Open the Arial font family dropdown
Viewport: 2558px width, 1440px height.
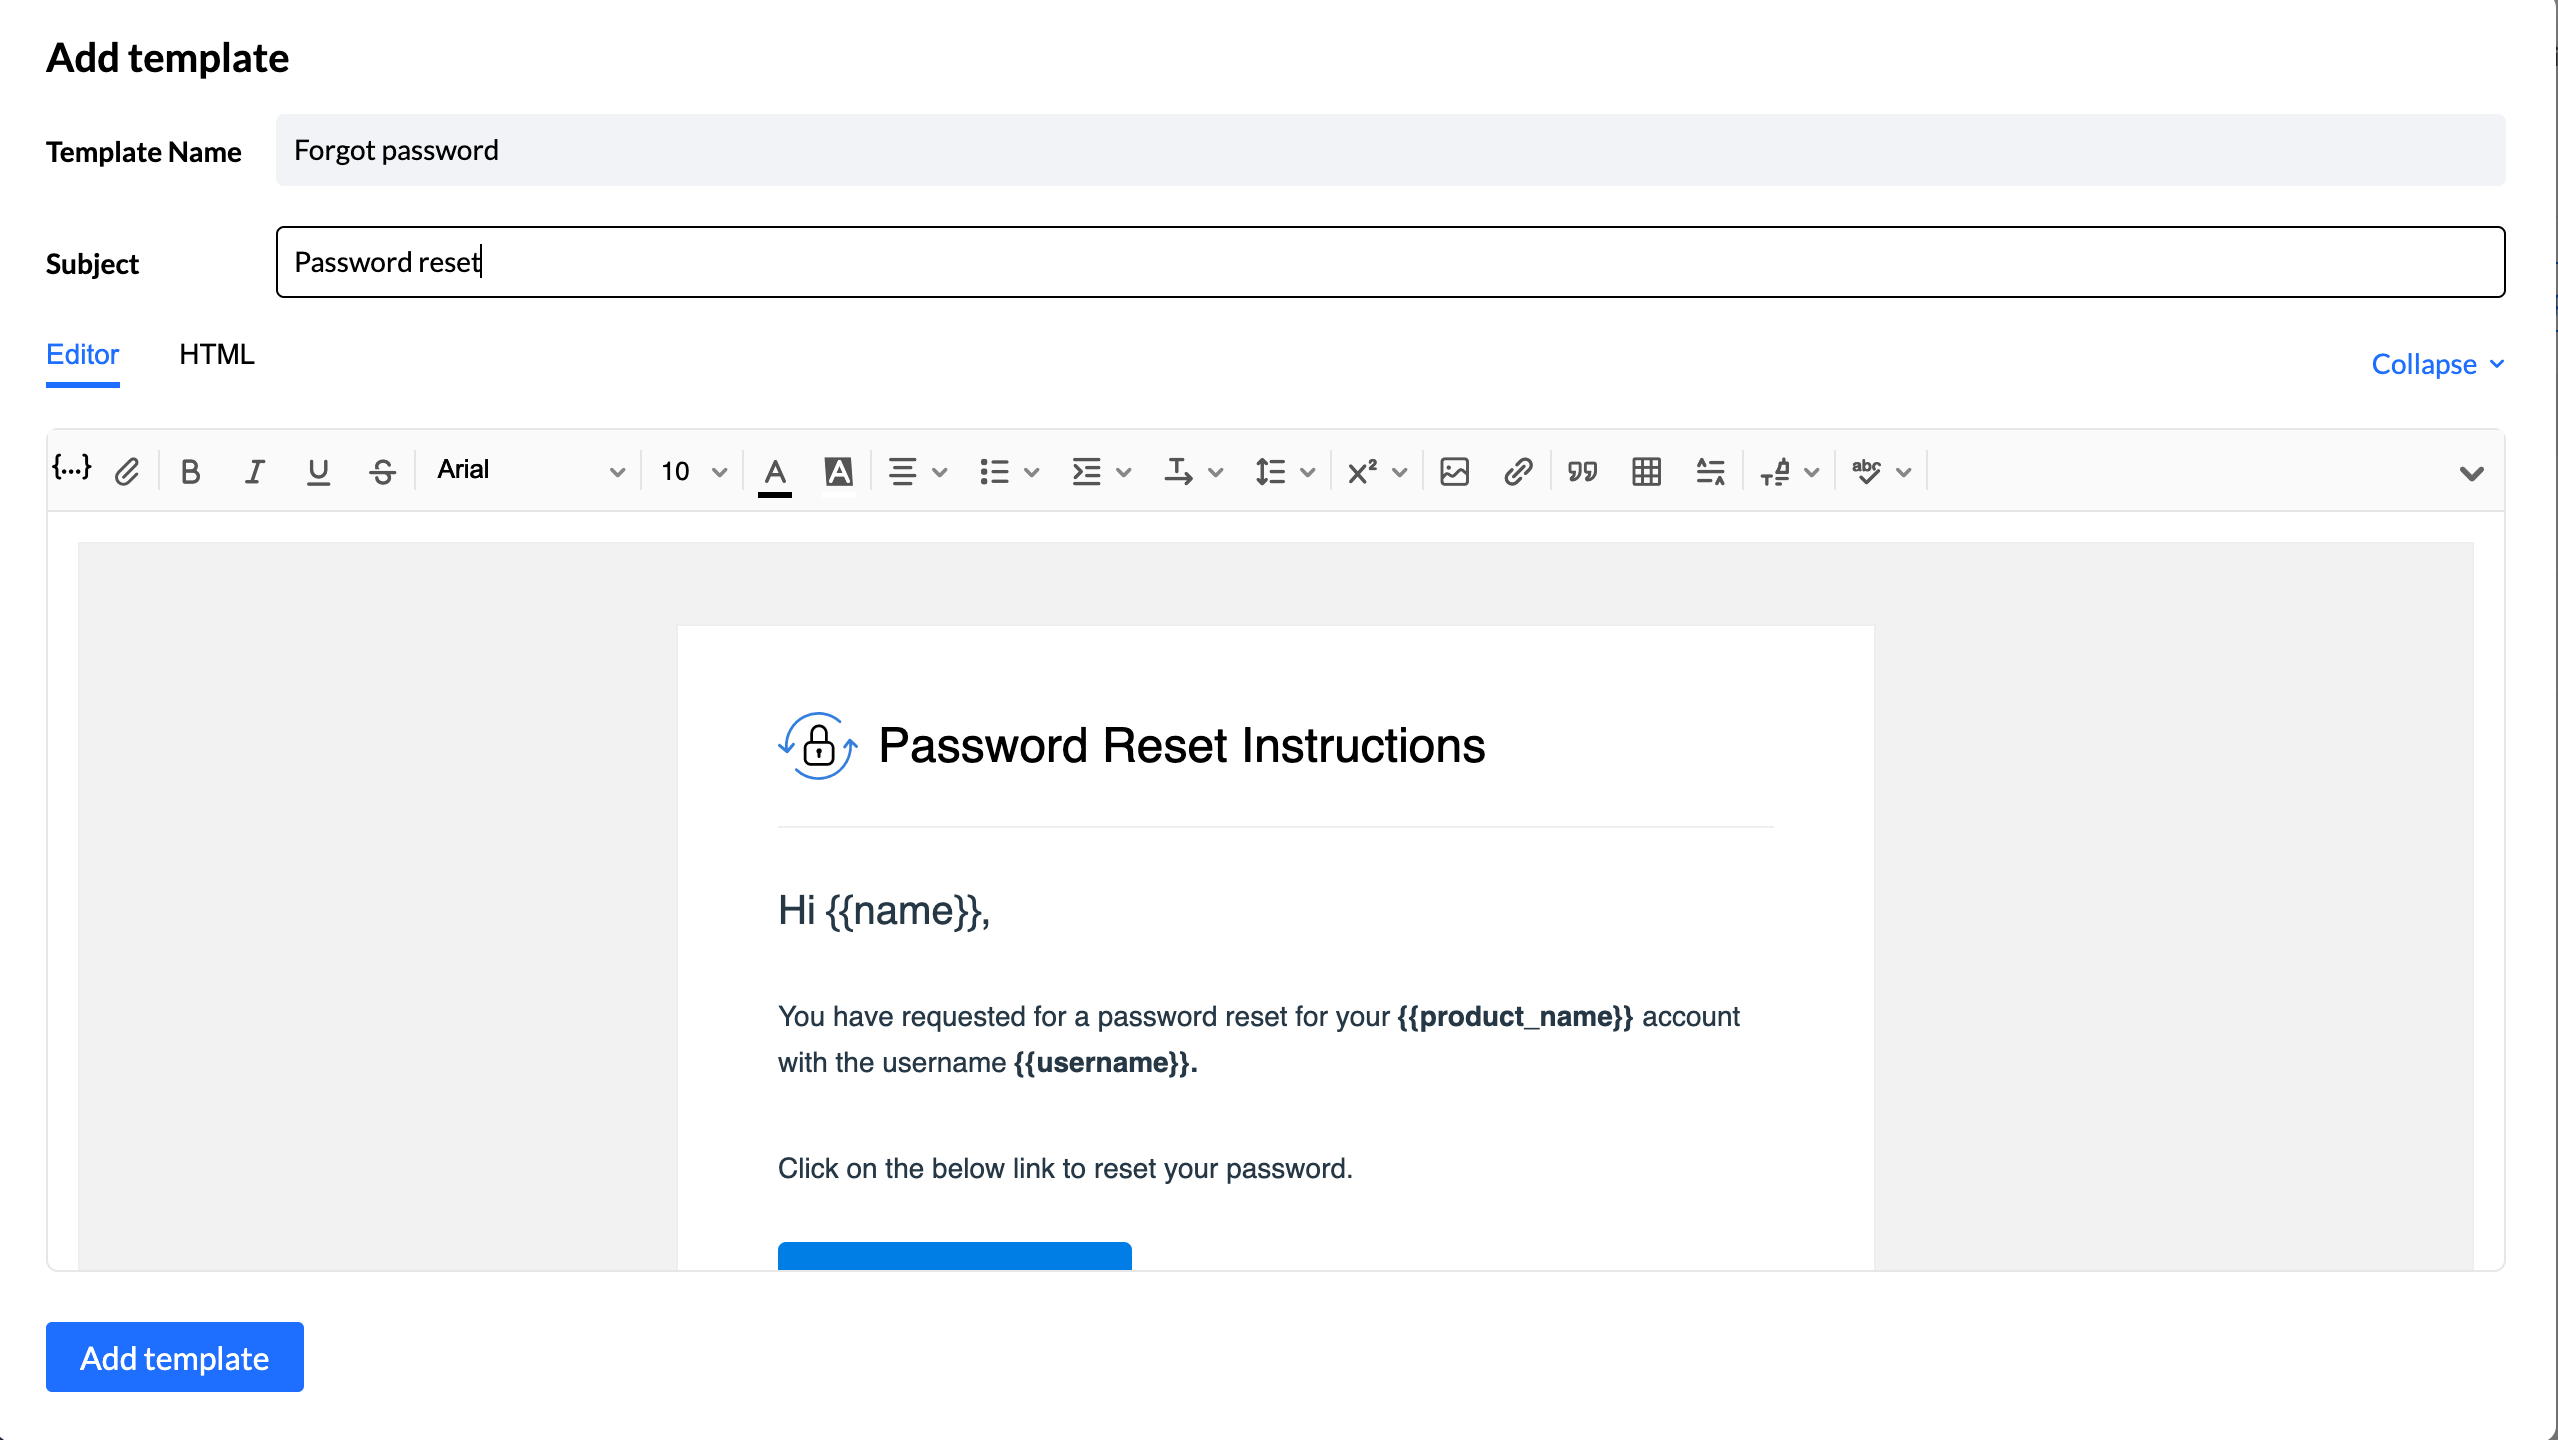[x=530, y=470]
